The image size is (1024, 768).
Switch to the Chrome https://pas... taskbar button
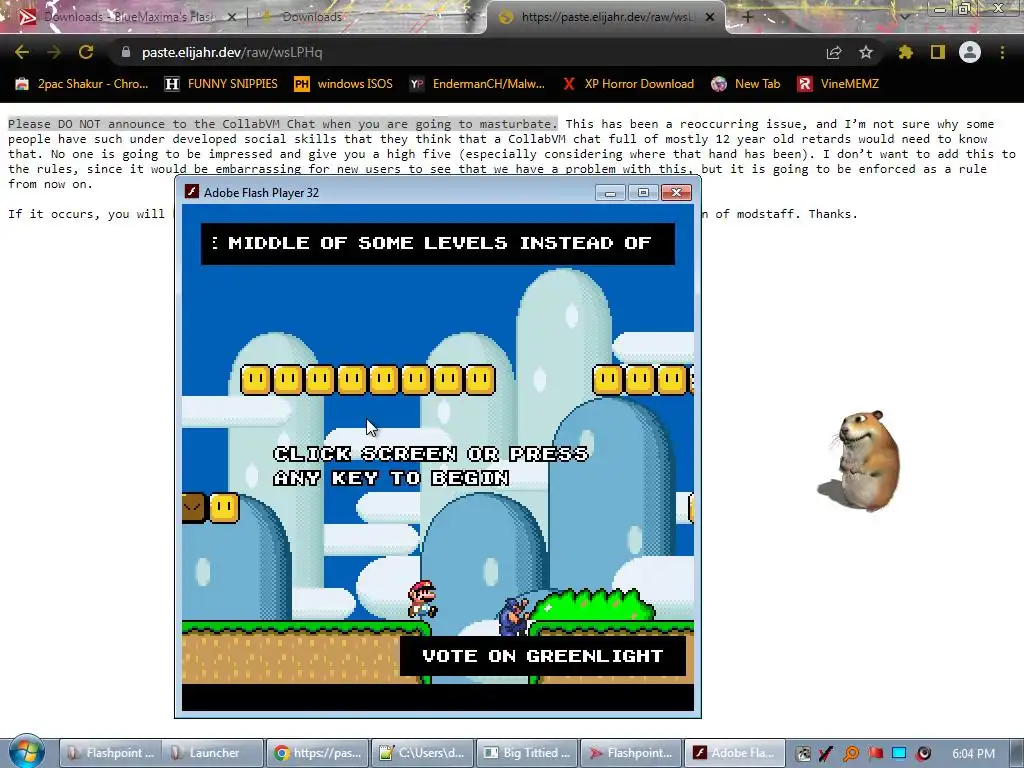pos(318,753)
